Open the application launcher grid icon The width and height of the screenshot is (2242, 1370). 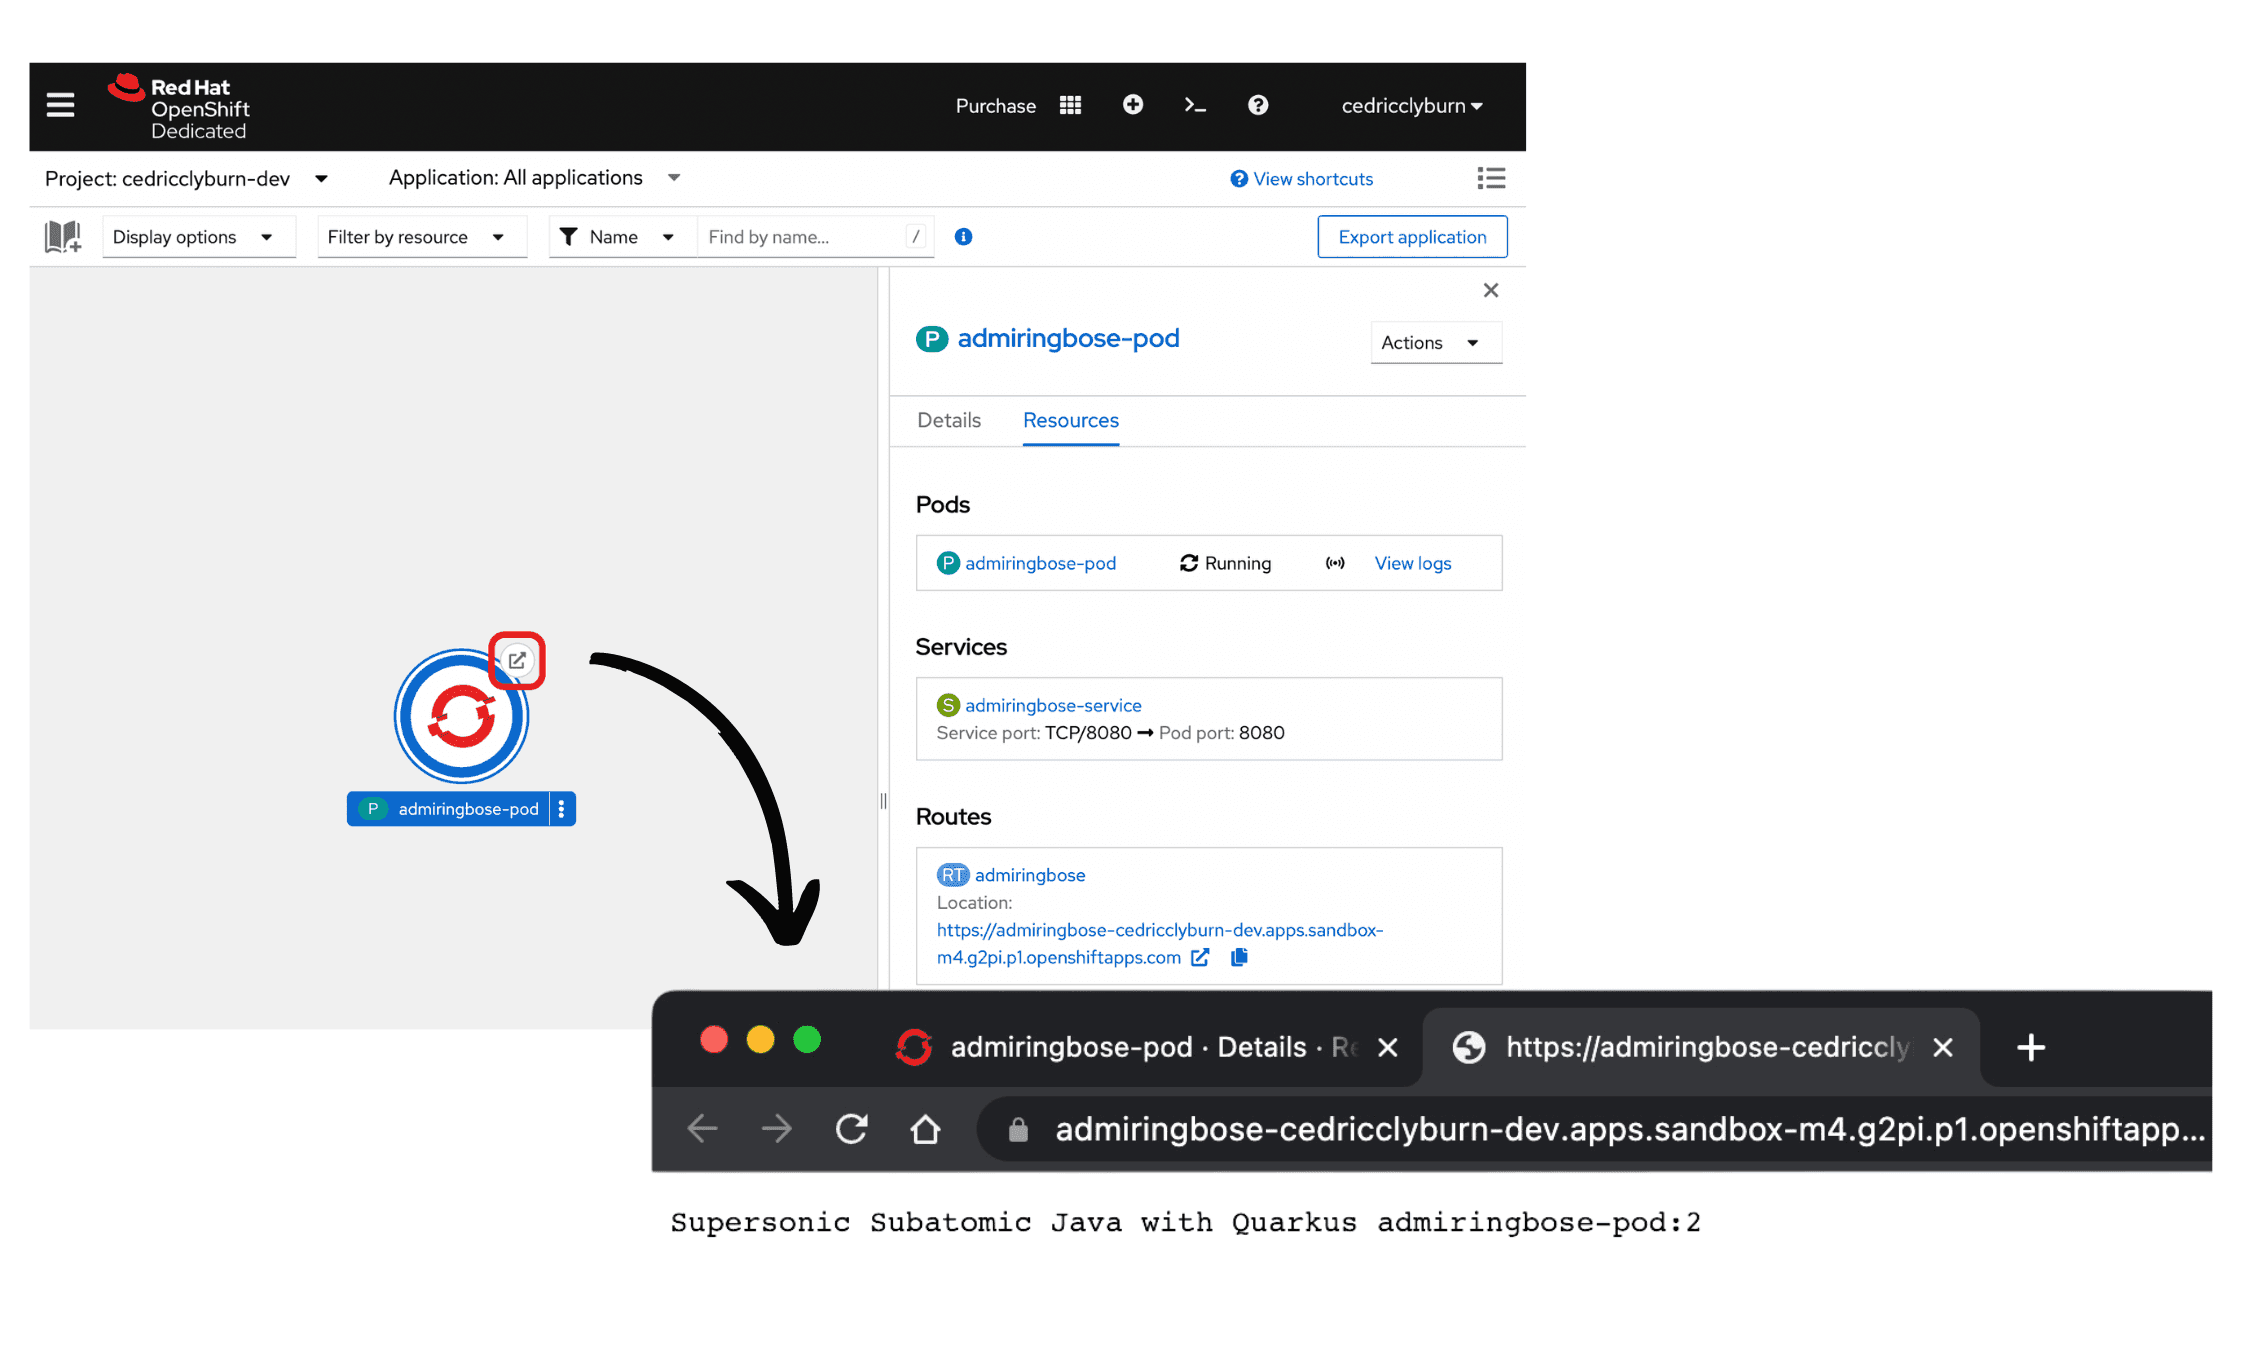click(x=1070, y=105)
